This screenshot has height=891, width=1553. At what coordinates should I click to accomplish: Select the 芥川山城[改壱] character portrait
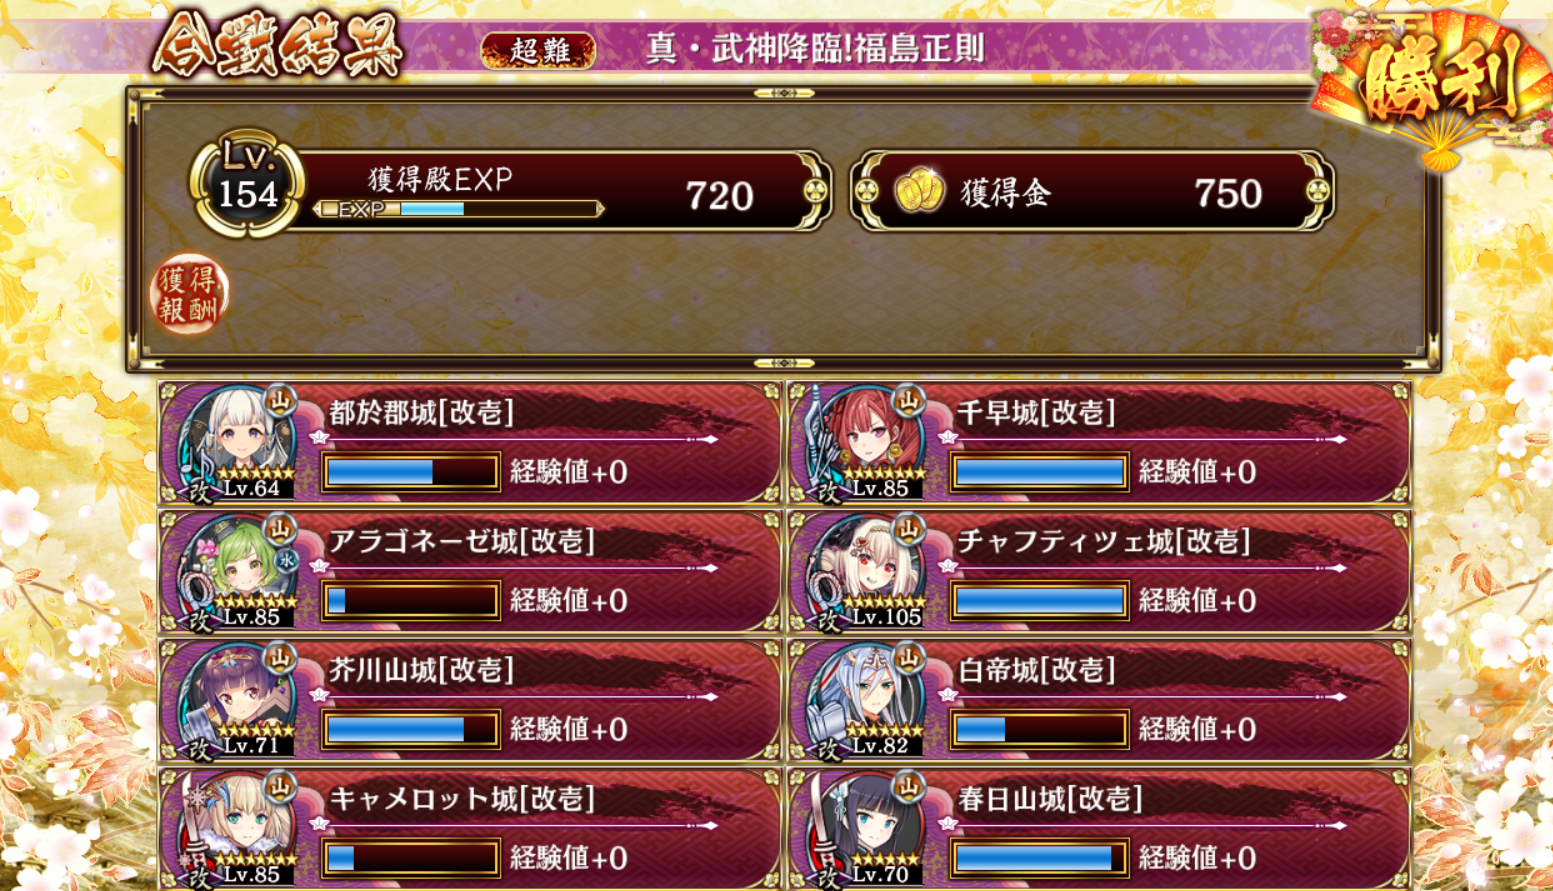(237, 700)
